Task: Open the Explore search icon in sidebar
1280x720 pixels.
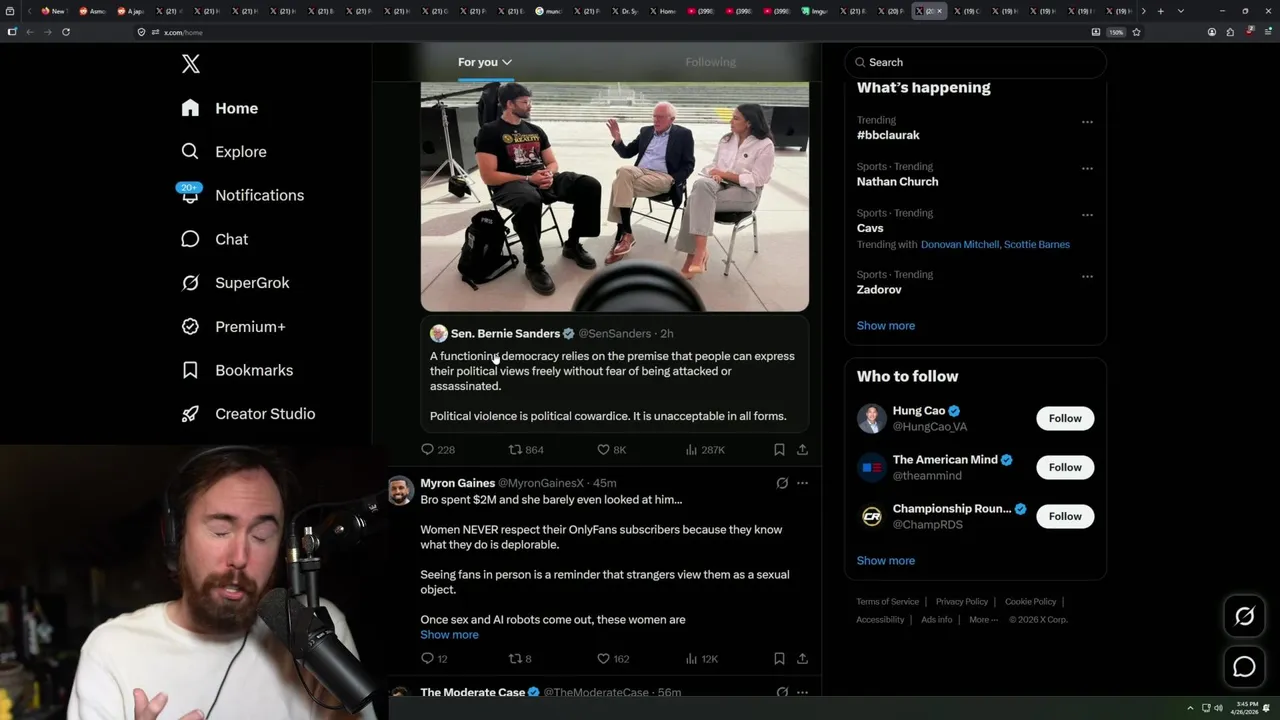Action: [190, 152]
